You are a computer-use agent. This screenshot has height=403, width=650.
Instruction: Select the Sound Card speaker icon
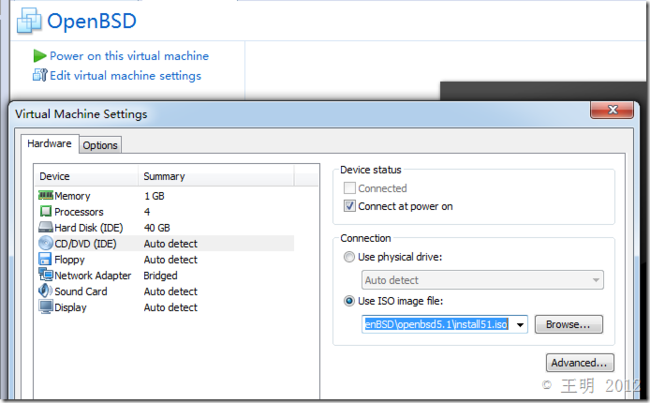tap(45, 291)
